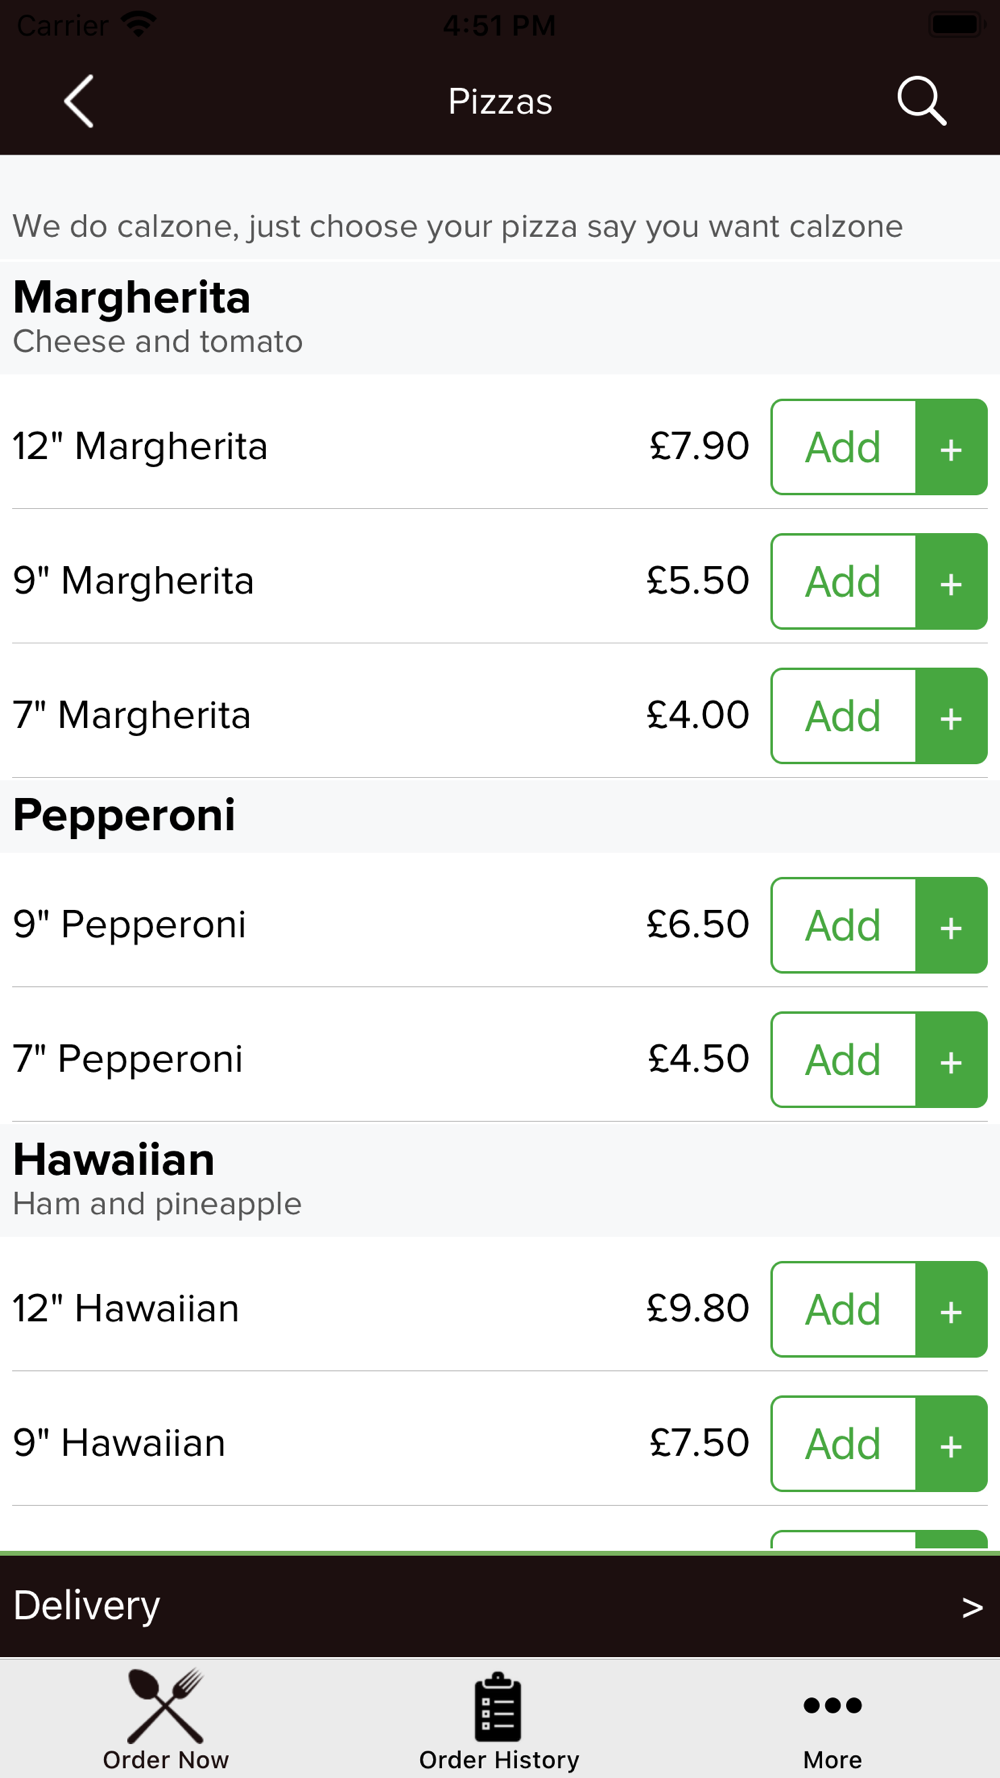The width and height of the screenshot is (1000, 1778).
Task: Tap the Delivery label
Action: [87, 1605]
